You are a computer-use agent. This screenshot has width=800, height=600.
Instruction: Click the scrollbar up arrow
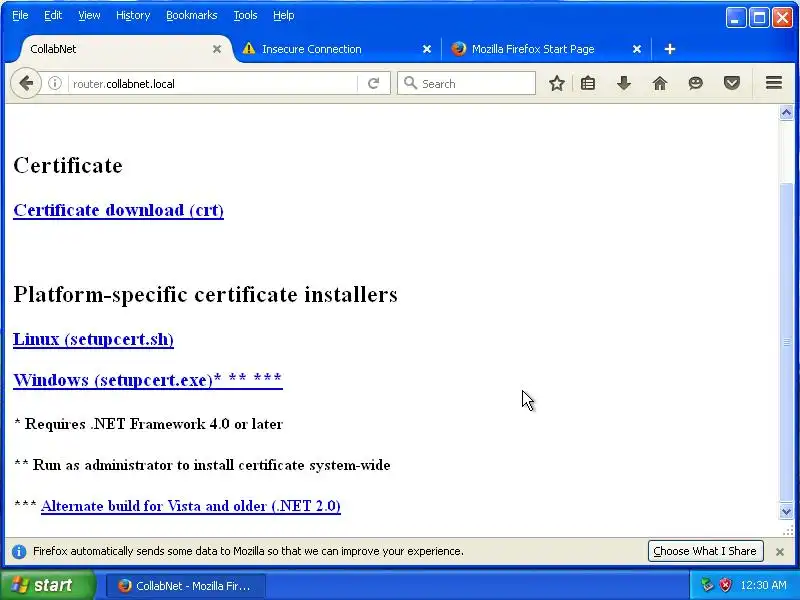(786, 112)
